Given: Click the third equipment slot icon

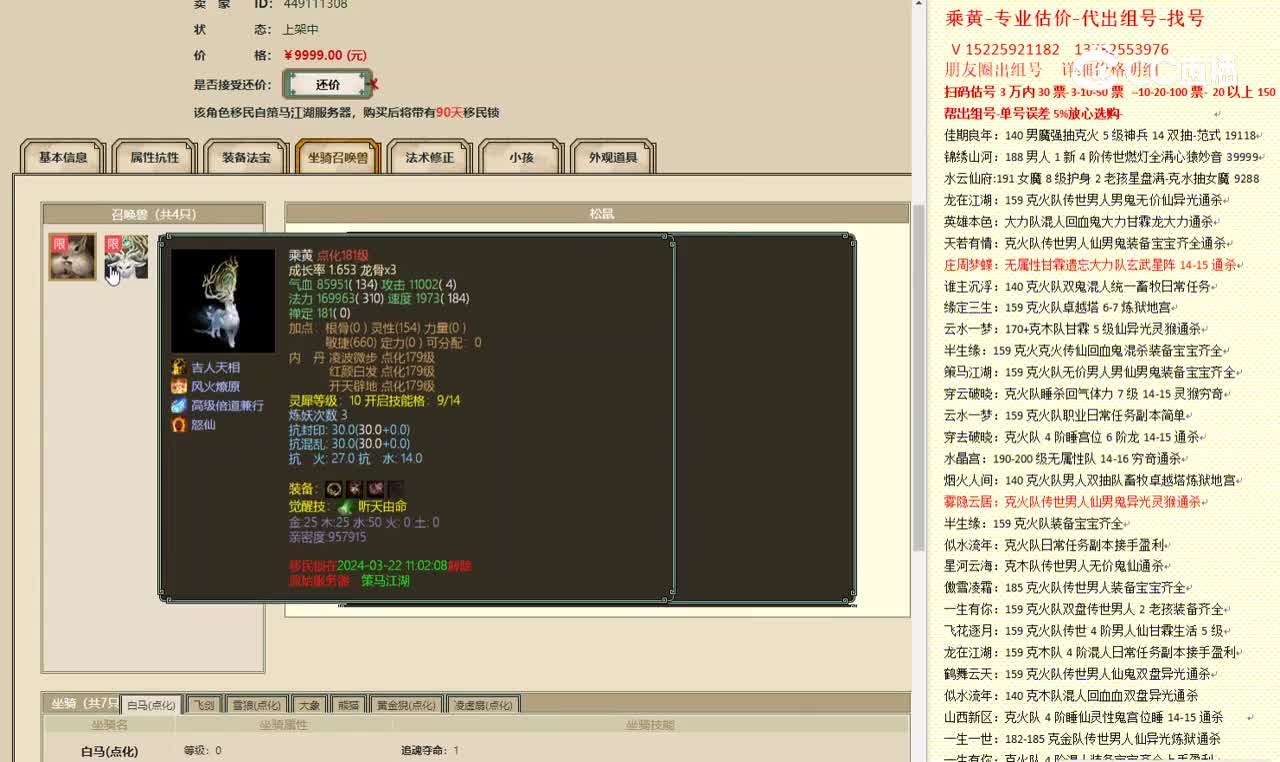Looking at the screenshot, I should point(375,489).
